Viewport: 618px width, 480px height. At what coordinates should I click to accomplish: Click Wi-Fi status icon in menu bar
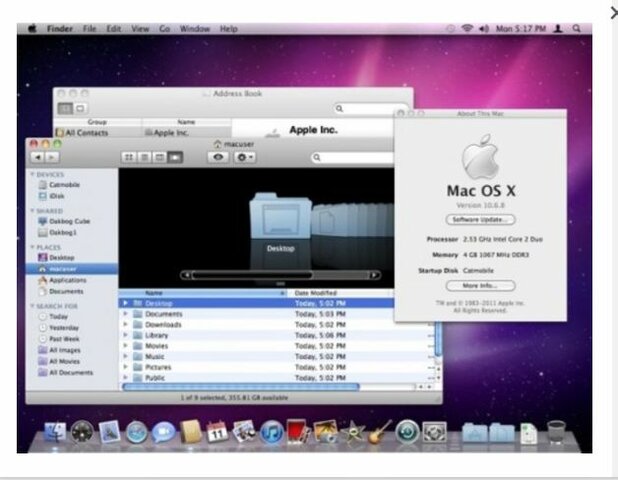(467, 28)
